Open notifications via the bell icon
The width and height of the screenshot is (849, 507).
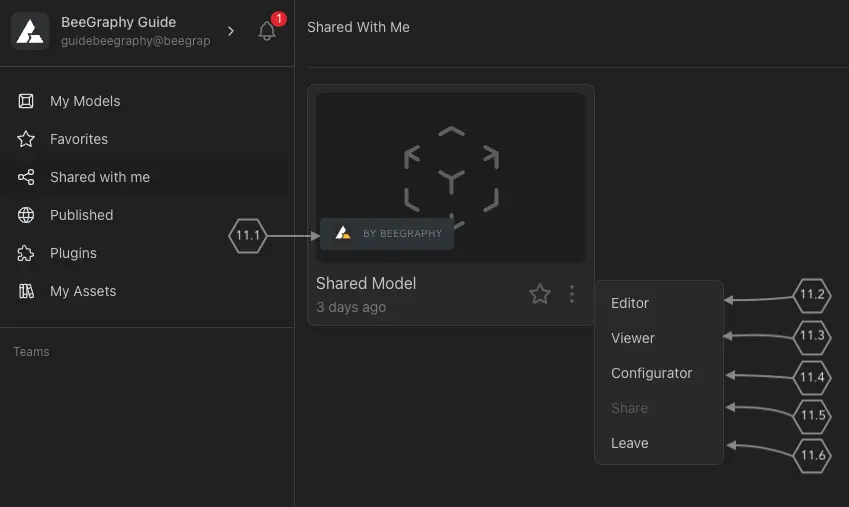click(x=267, y=31)
